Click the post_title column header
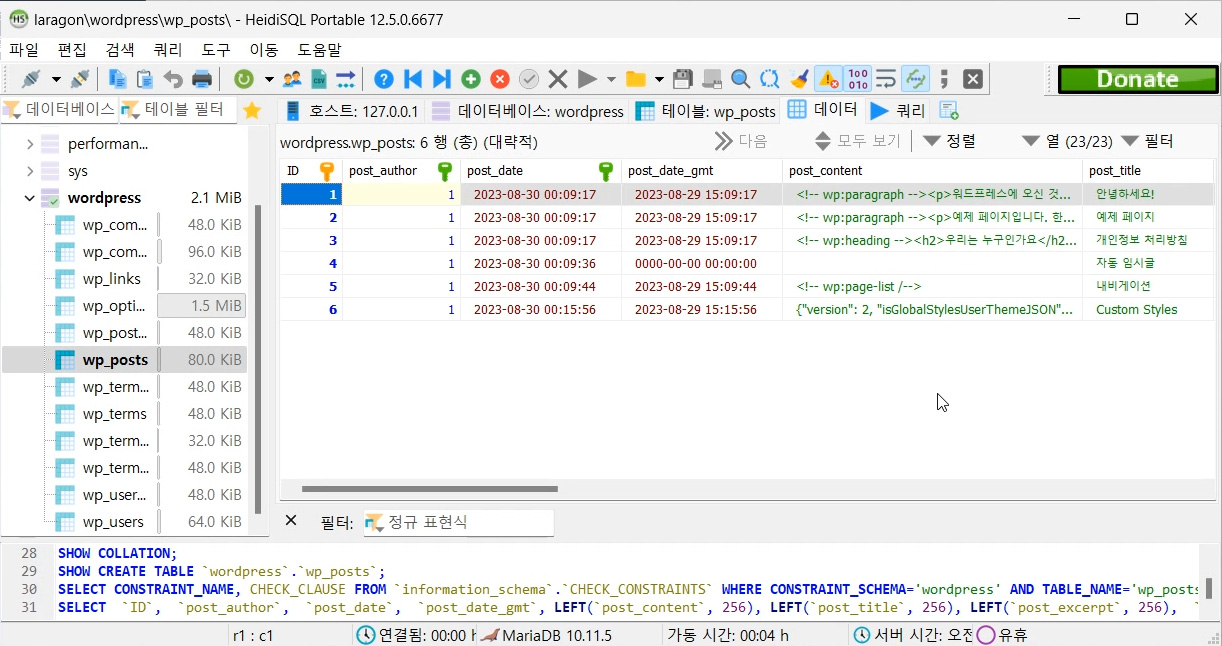 (x=1147, y=171)
